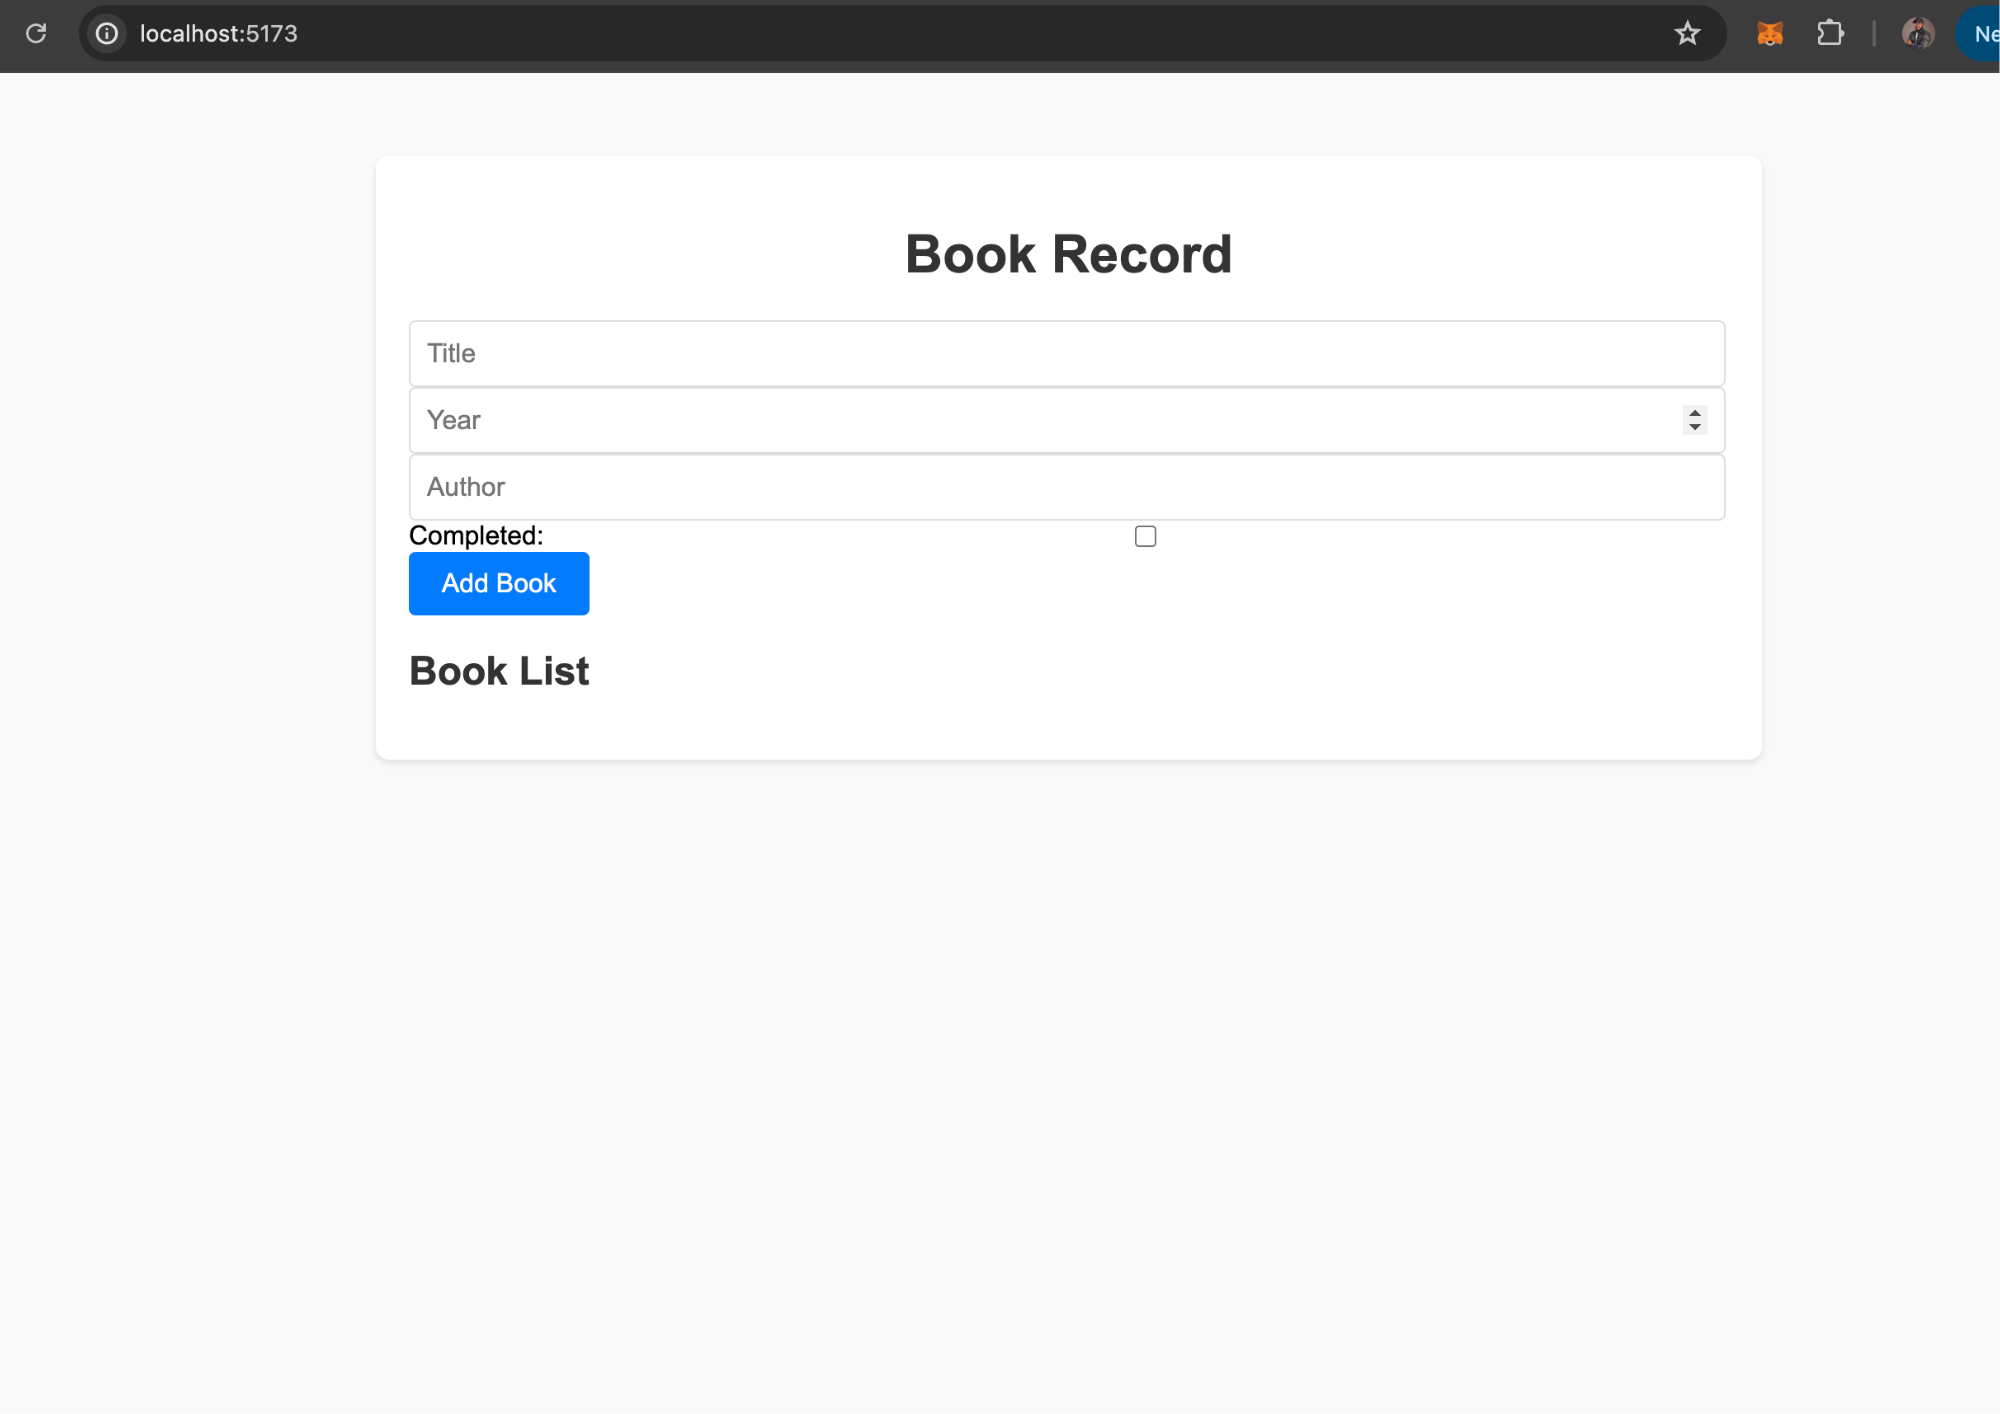Focus the Year input field
This screenshot has width=2000, height=1414.
[1000, 419]
